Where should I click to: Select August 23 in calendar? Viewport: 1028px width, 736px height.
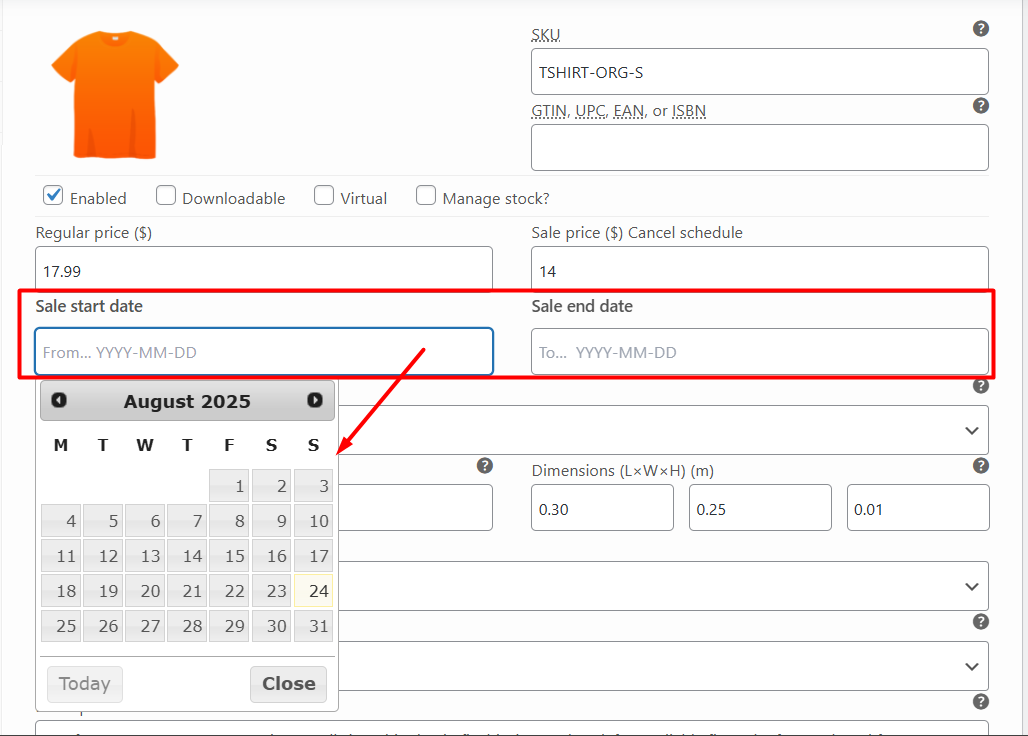[271, 591]
